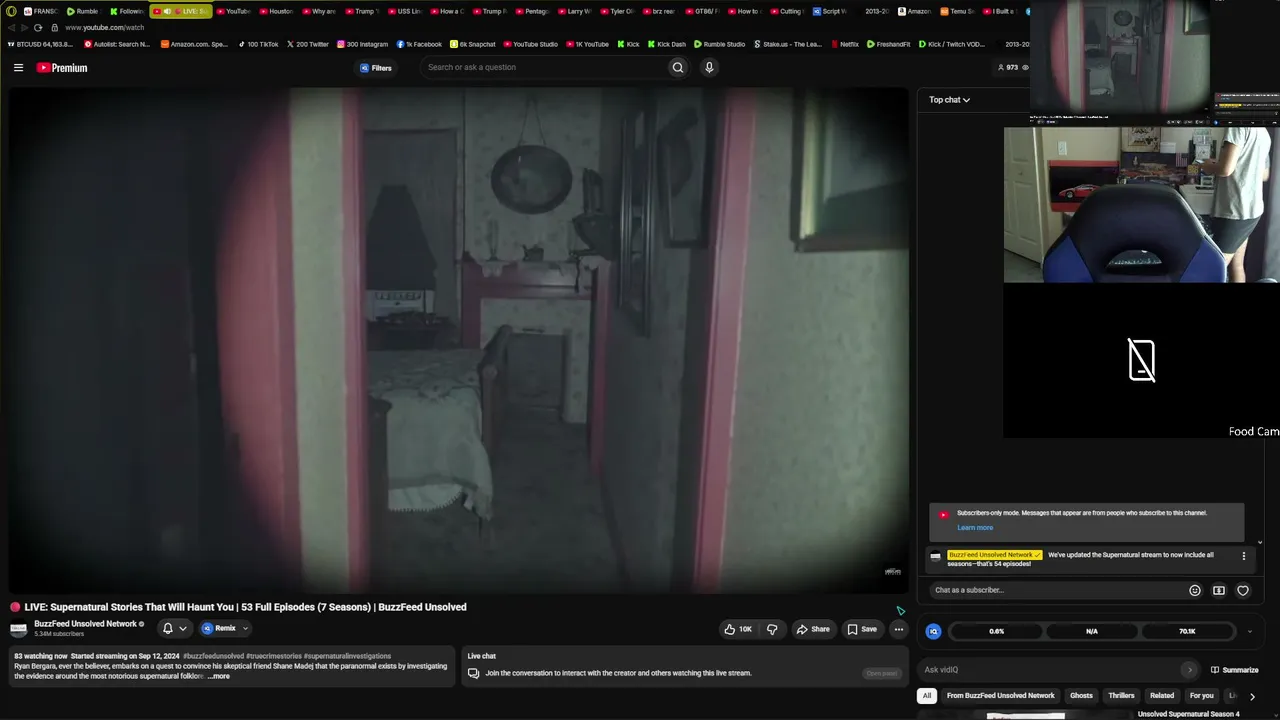
Task: Select the Related category chip
Action: [x=1162, y=696]
